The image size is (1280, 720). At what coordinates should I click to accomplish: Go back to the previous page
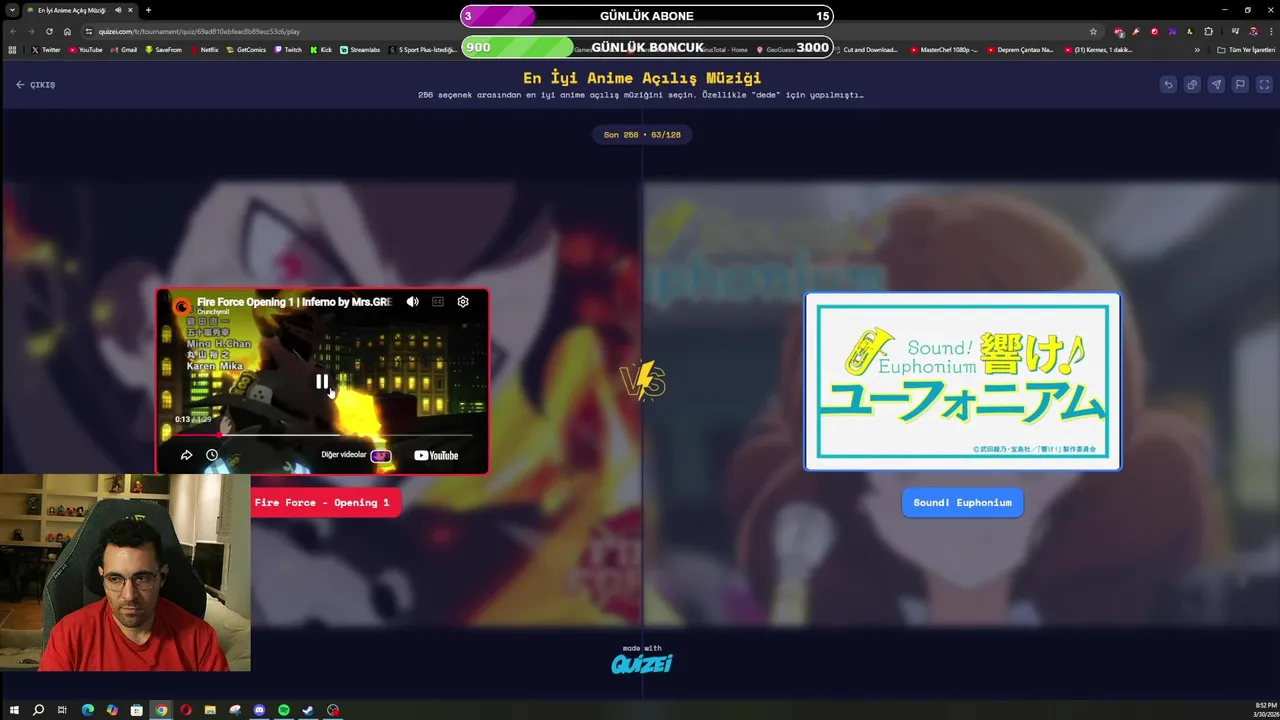(13, 31)
